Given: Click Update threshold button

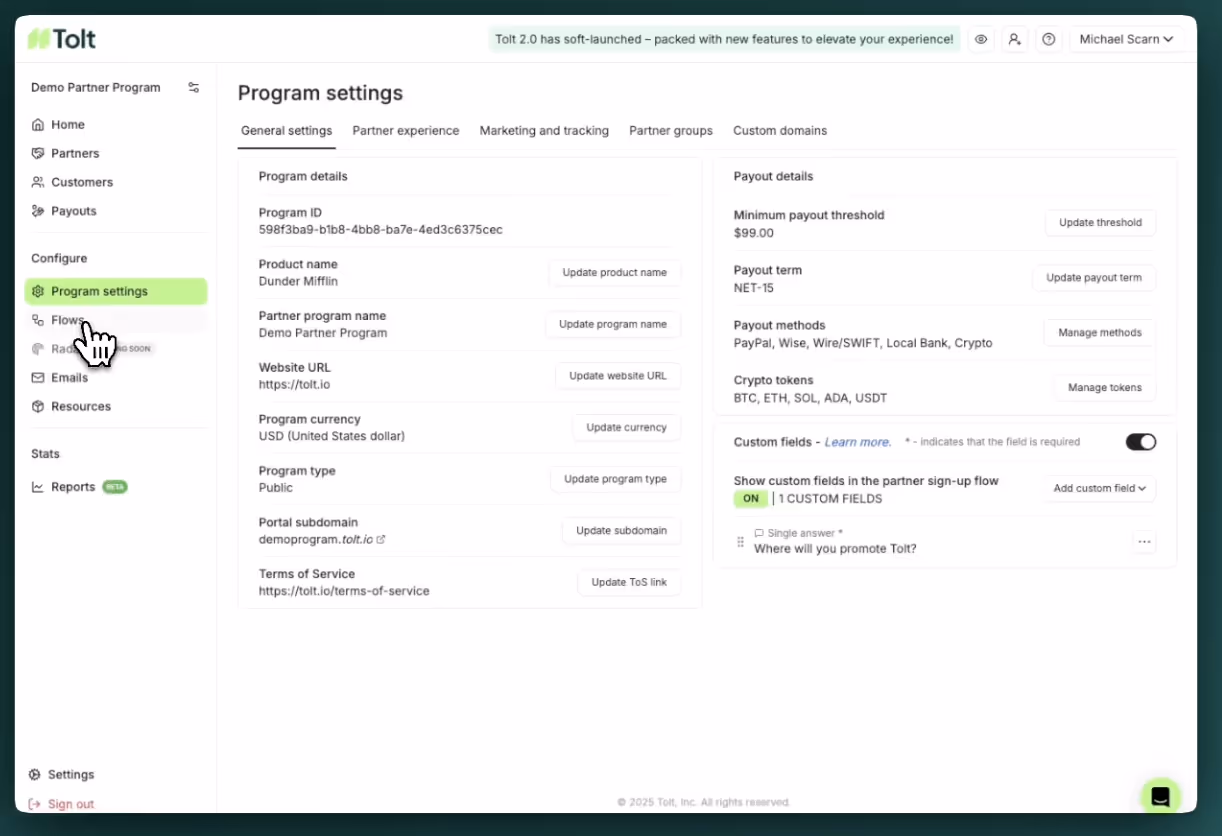Looking at the screenshot, I should (1100, 223).
